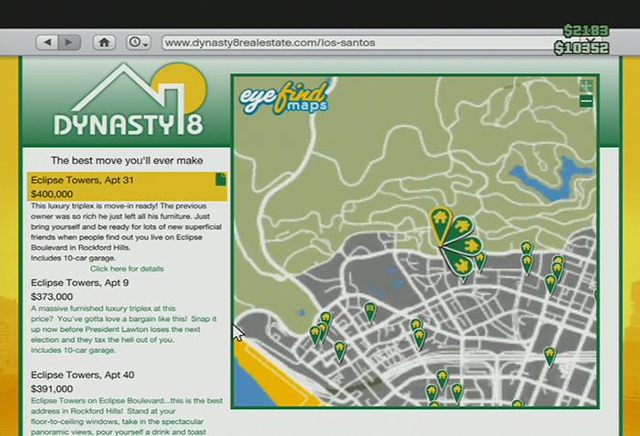This screenshot has height=436, width=640.
Task: Select the $400,000 price of Apt 31
Action: pos(52,194)
